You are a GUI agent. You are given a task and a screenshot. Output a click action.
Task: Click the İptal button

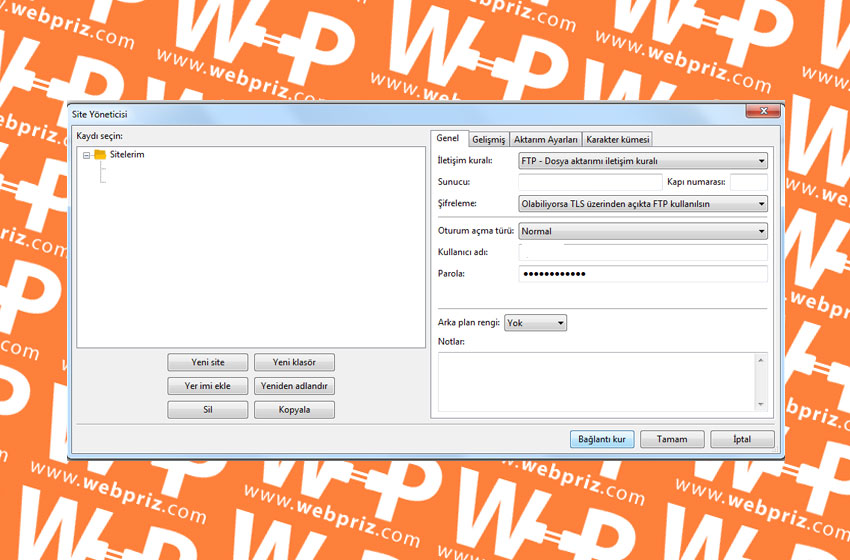coord(742,439)
